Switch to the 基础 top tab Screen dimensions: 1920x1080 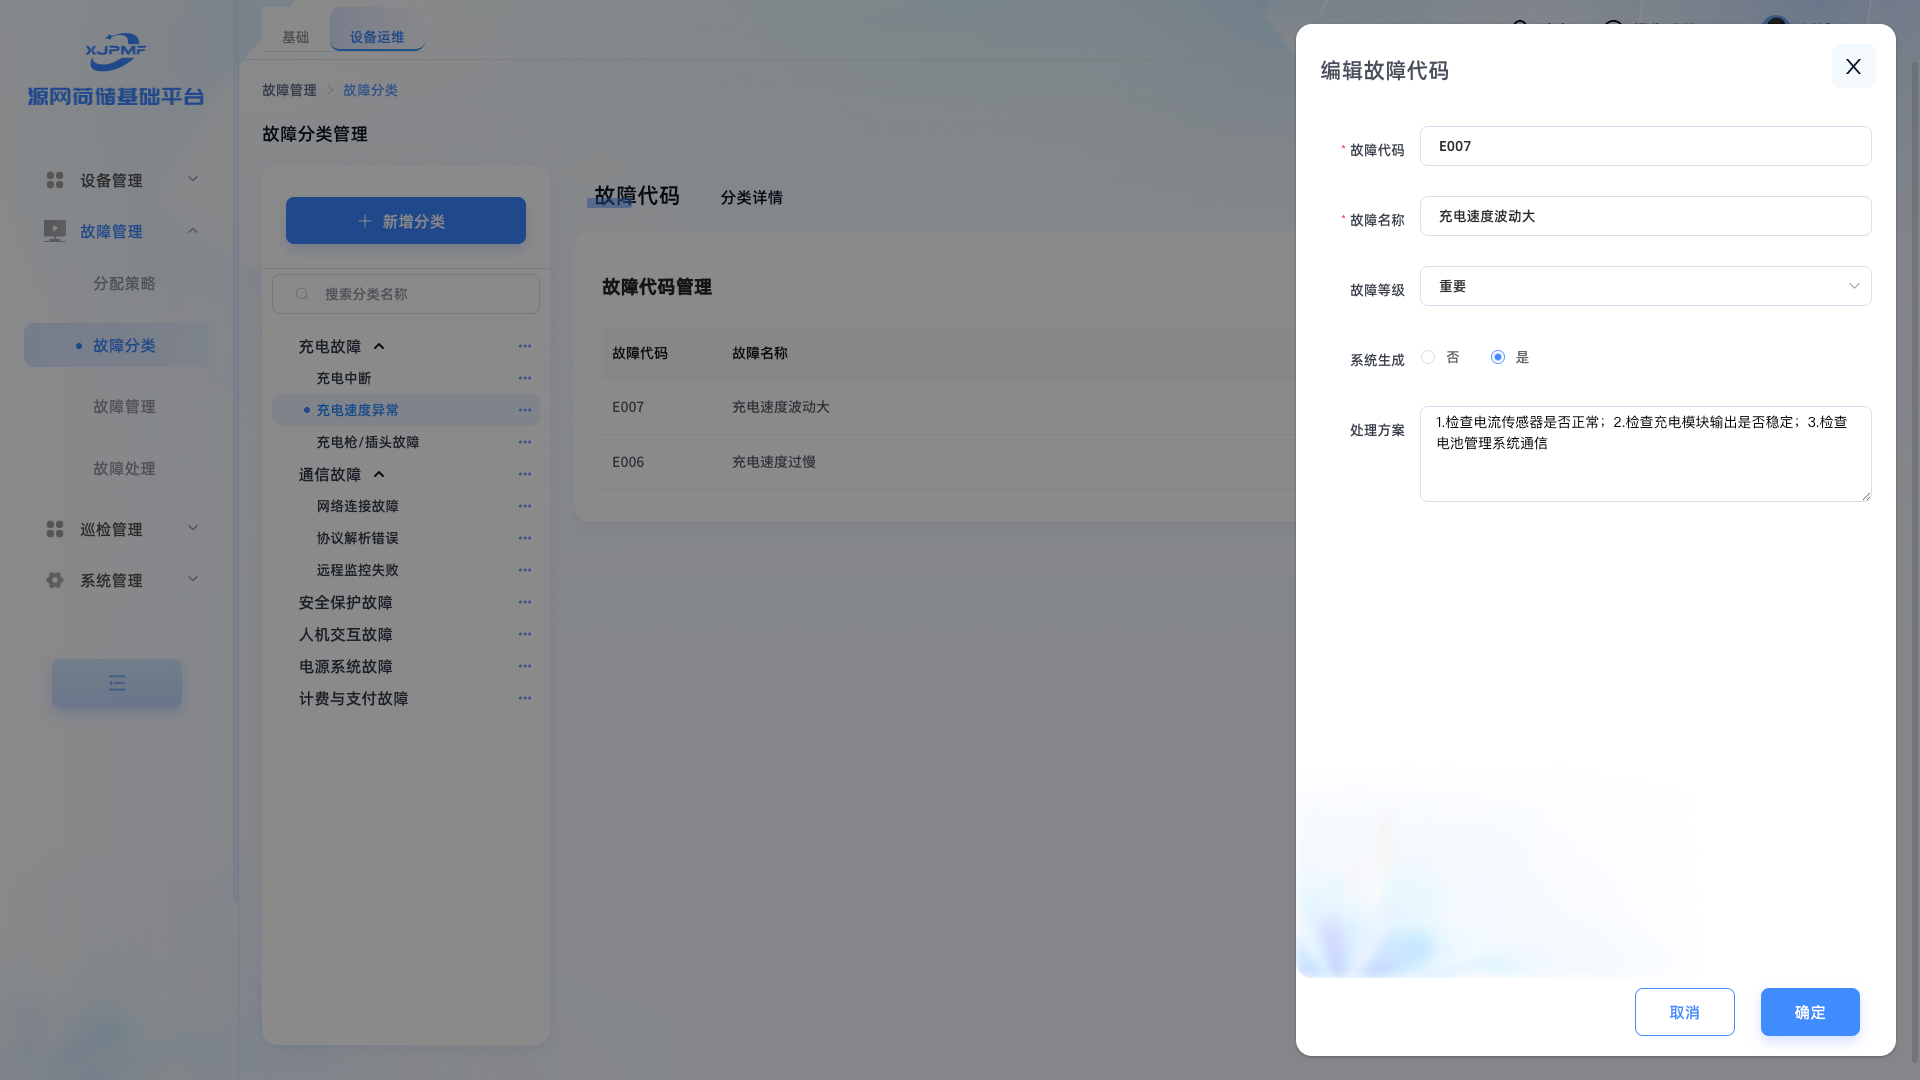point(295,37)
